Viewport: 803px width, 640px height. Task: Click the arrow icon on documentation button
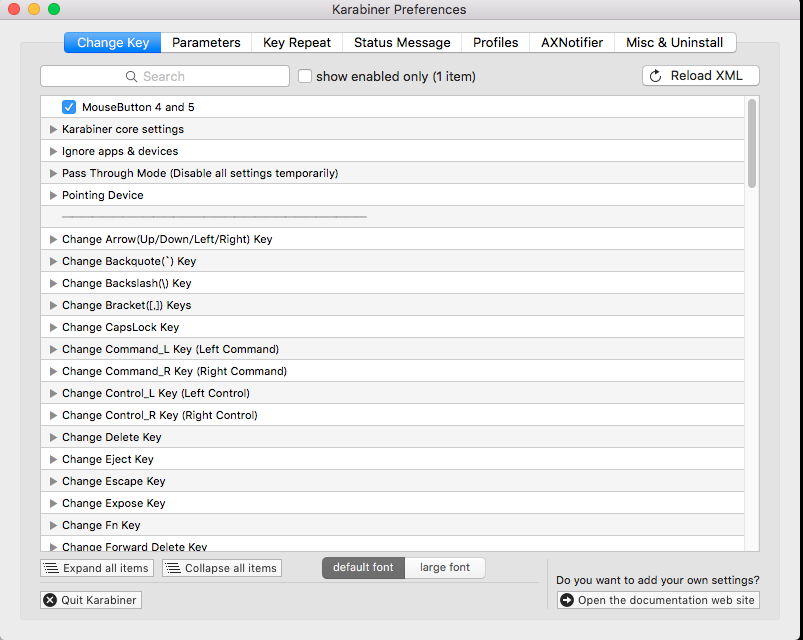[567, 600]
